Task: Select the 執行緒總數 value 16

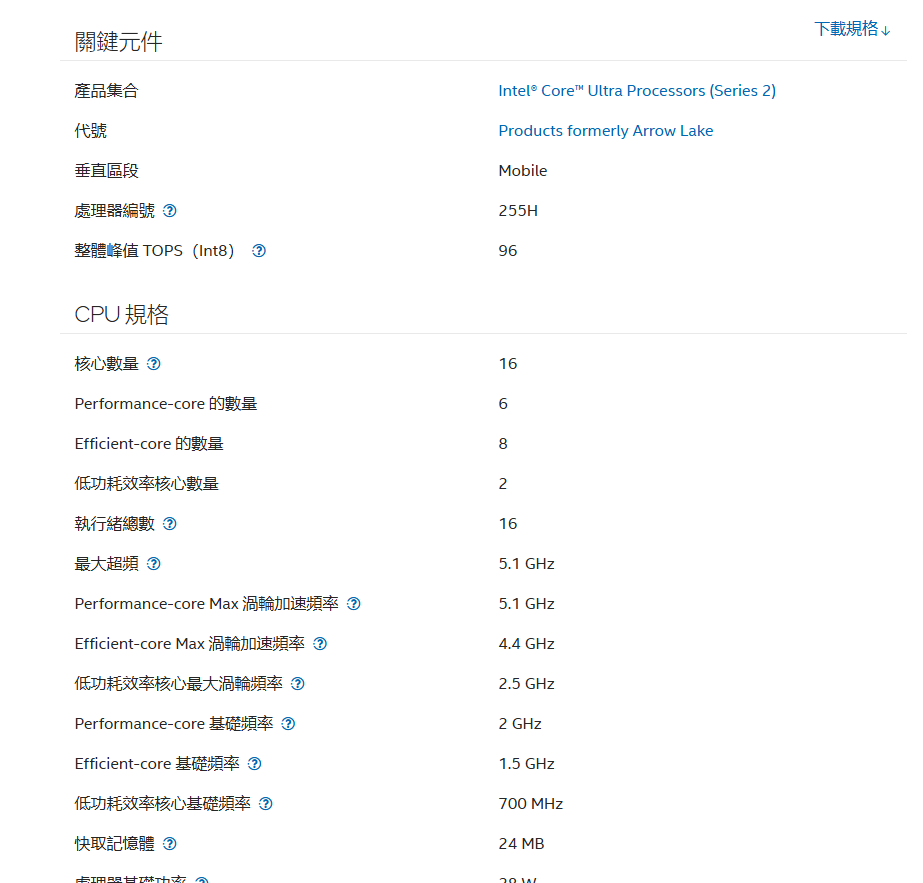Action: pos(507,524)
